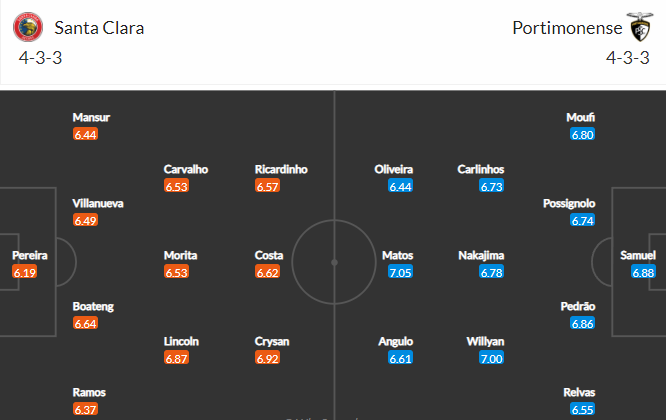The image size is (666, 420).
Task: Open player Lincoln's profile
Action: [x=181, y=341]
